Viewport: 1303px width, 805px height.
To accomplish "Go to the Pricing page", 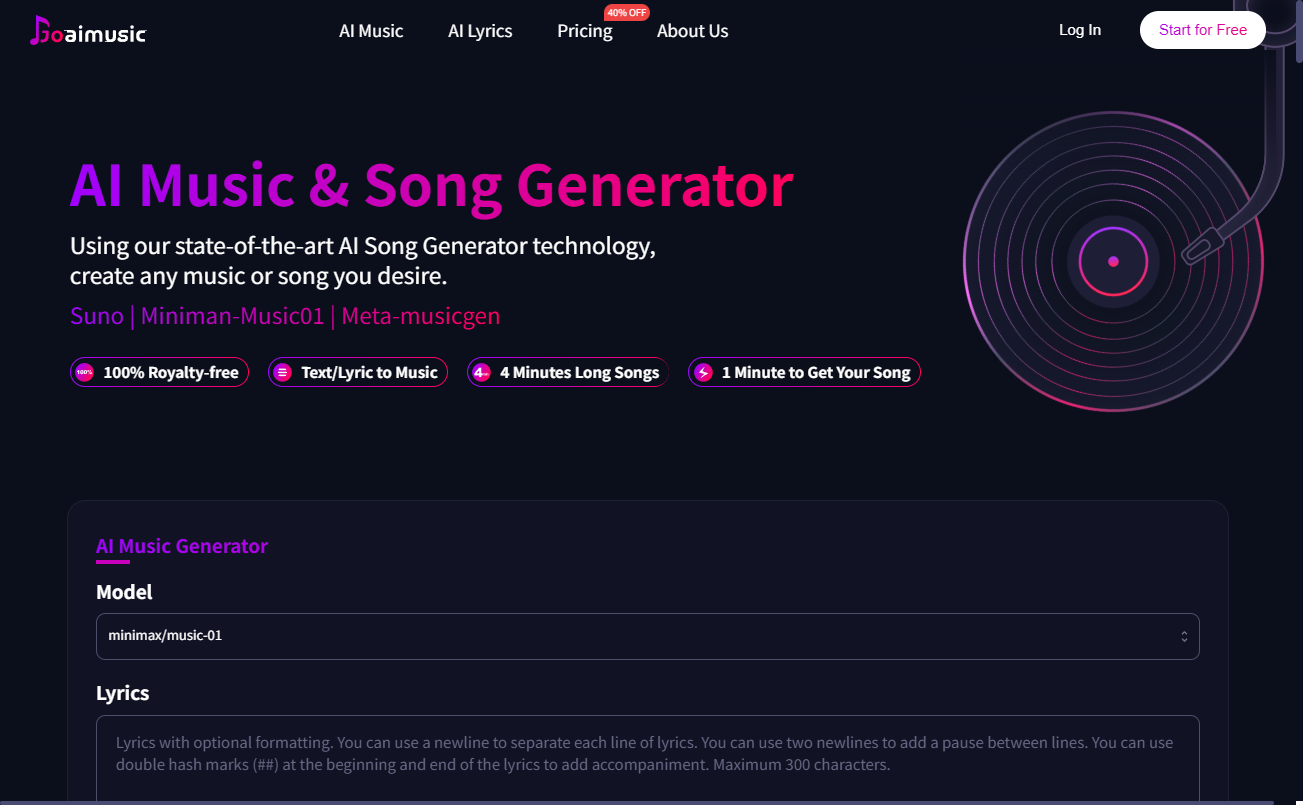I will tap(585, 31).
